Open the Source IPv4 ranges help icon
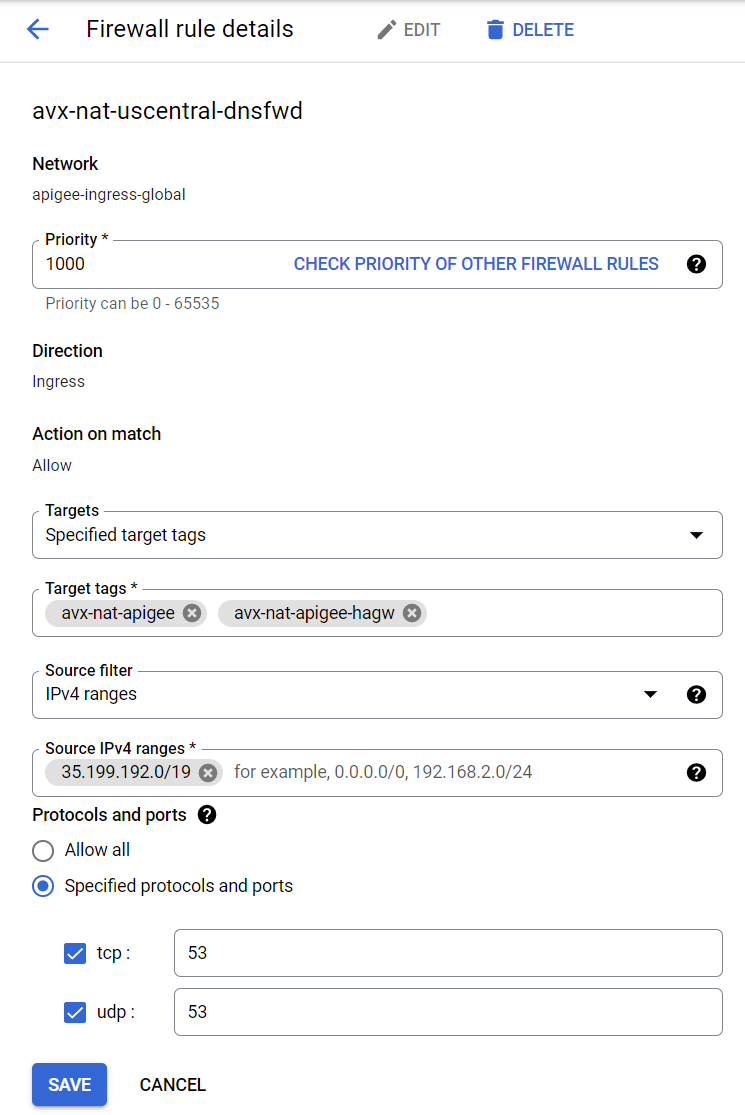This screenshot has width=745, height=1115. pyautogui.click(x=697, y=773)
